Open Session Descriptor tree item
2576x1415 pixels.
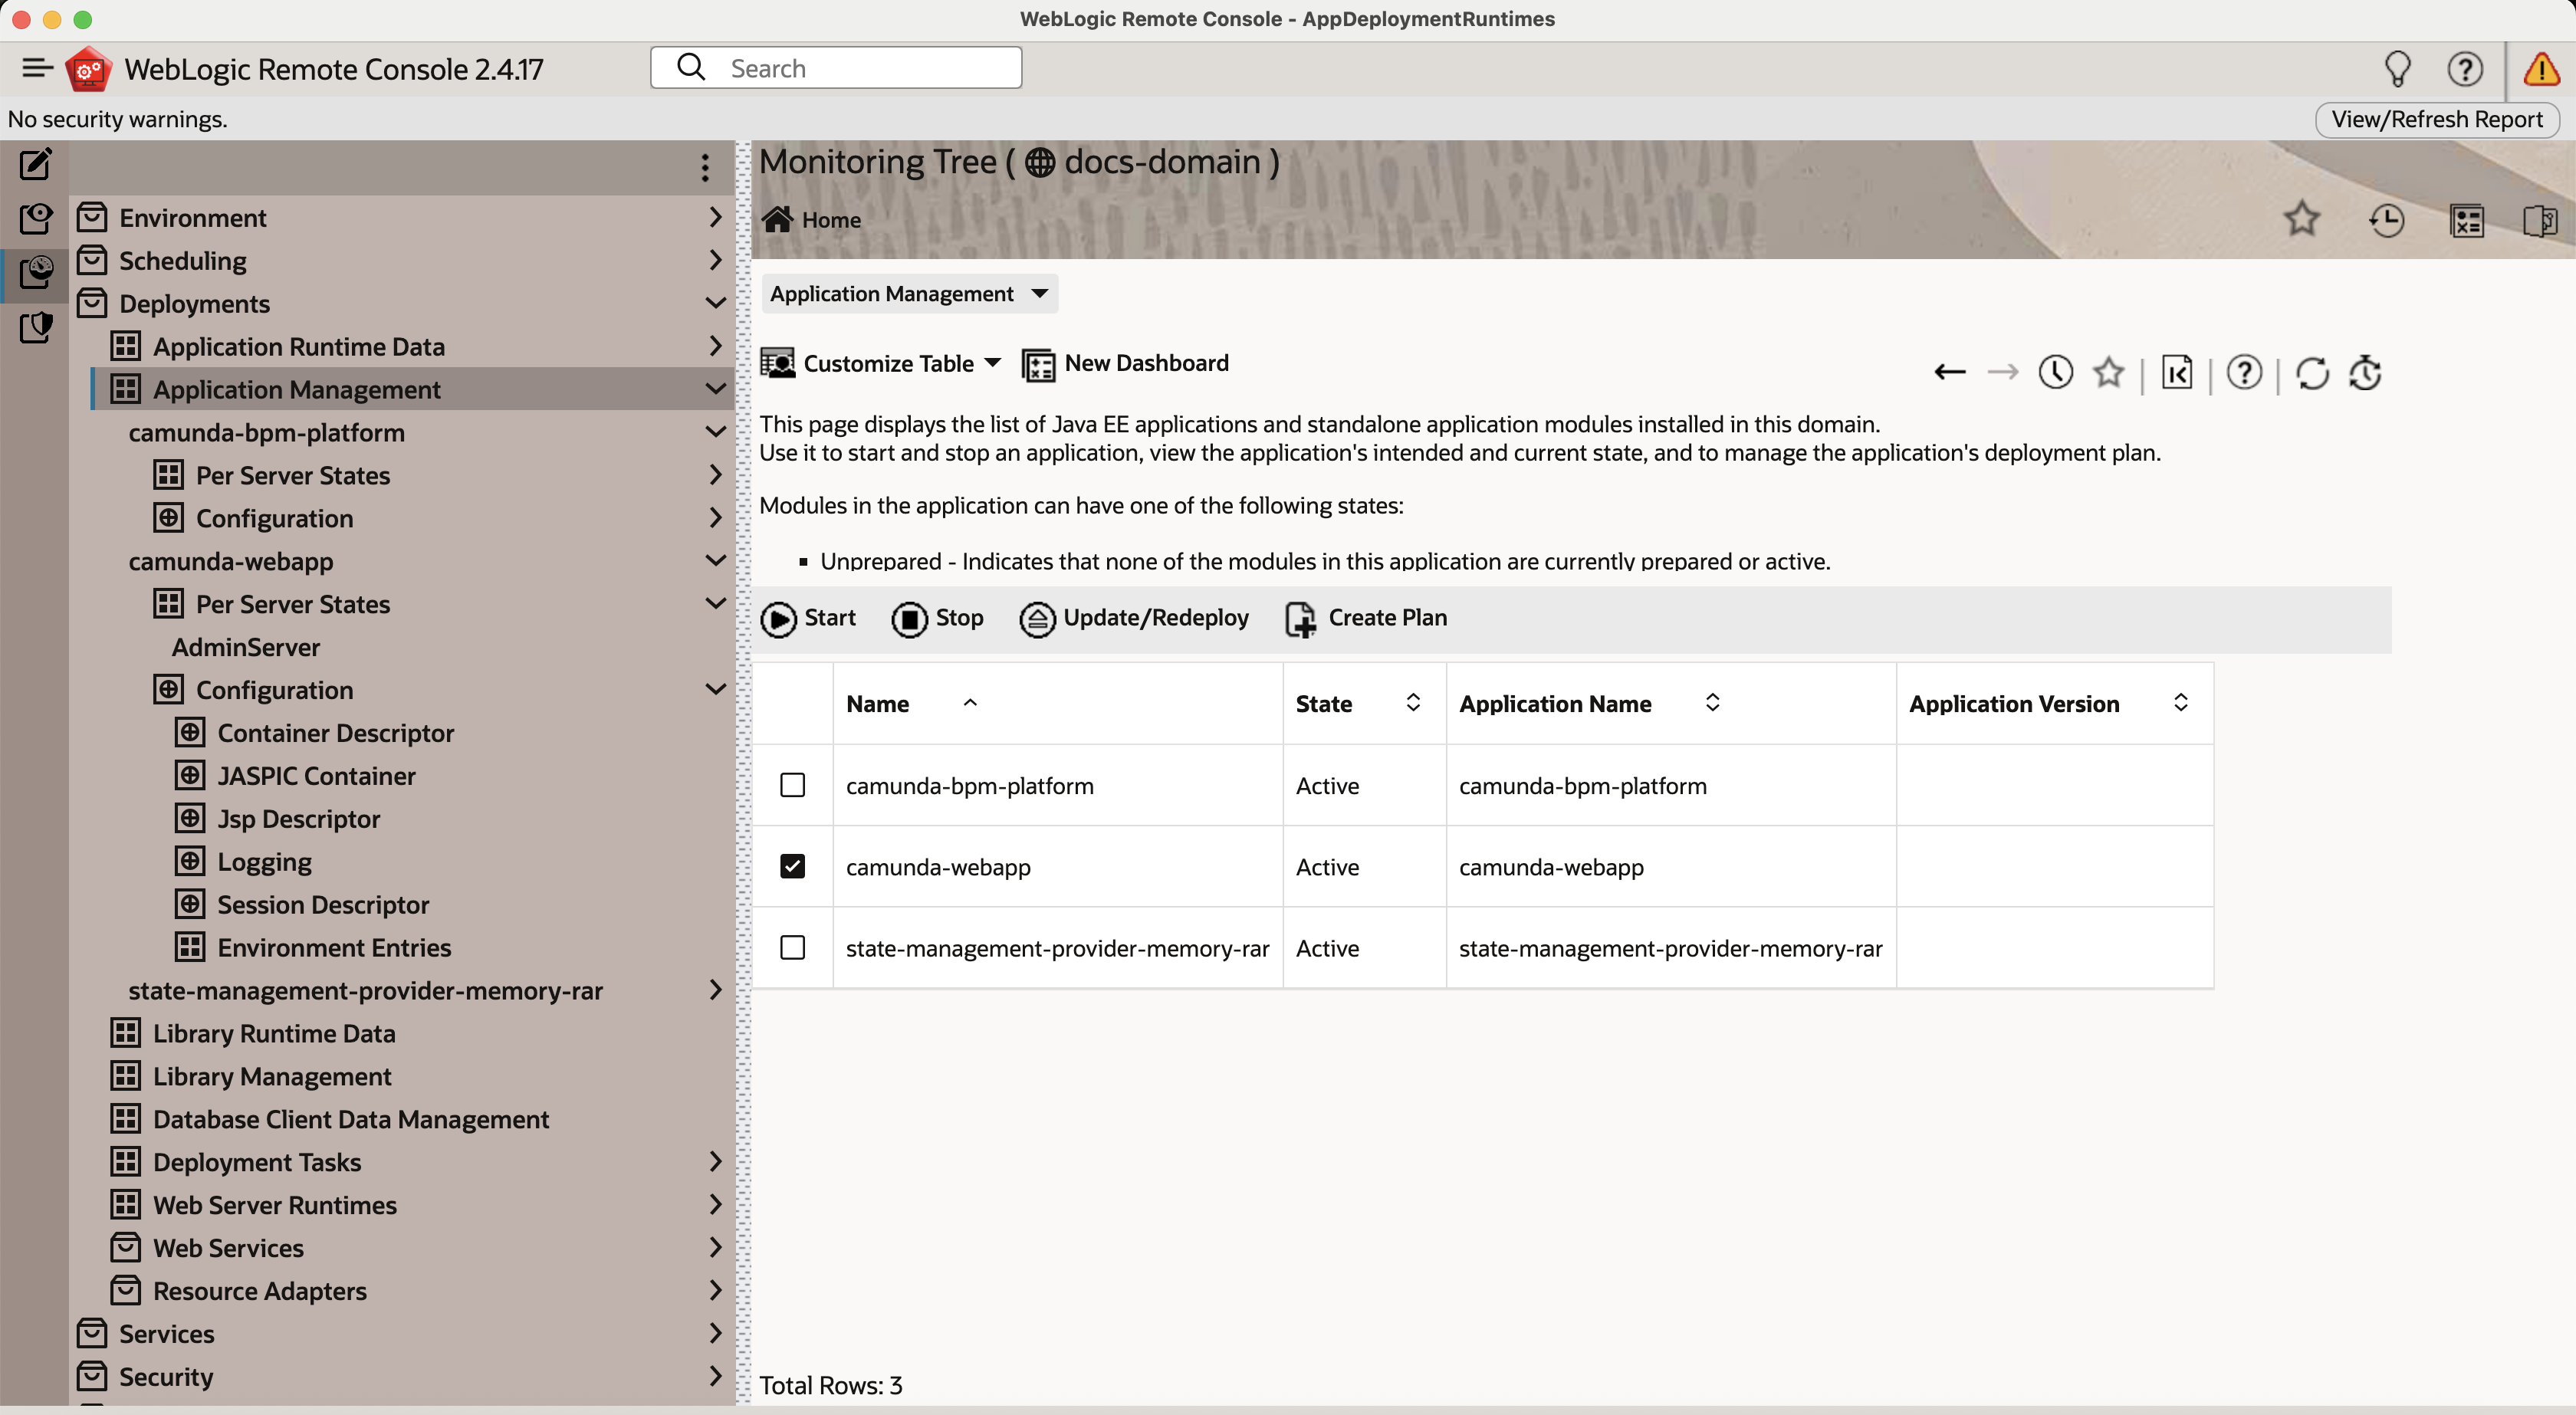click(322, 904)
